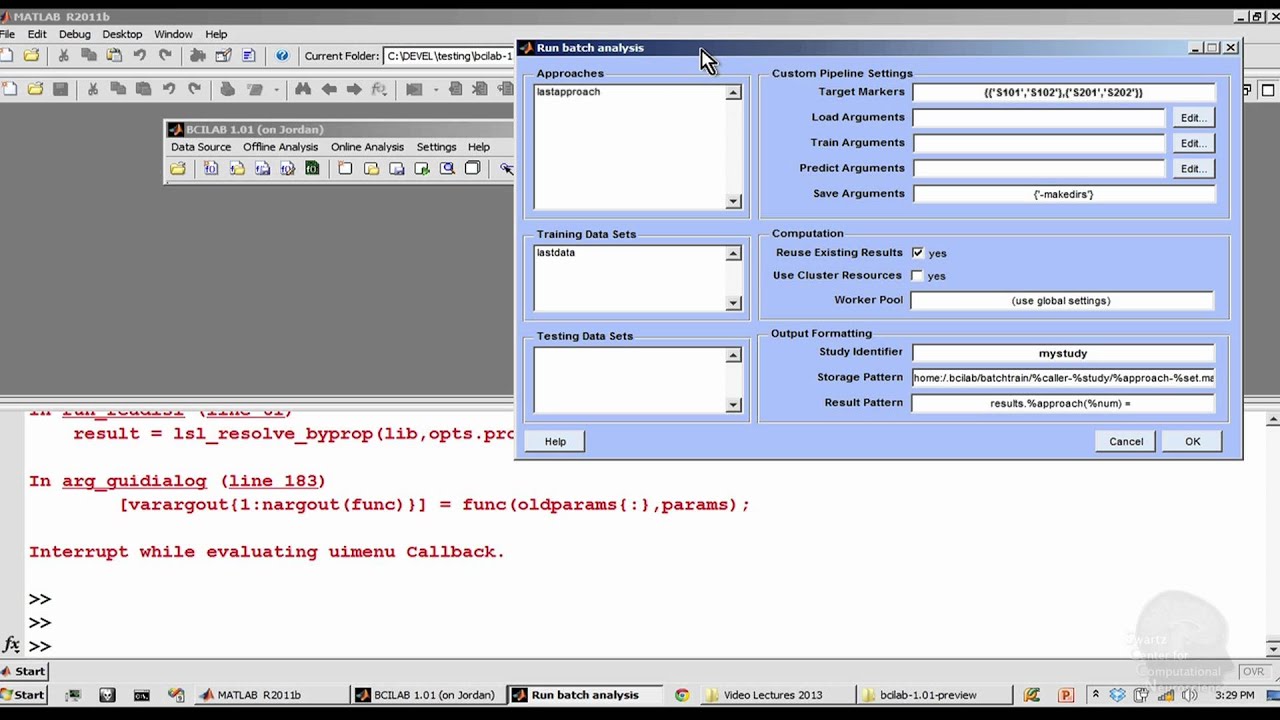Click Edit... next to Load Arguments
1280x720 pixels.
coord(1193,118)
